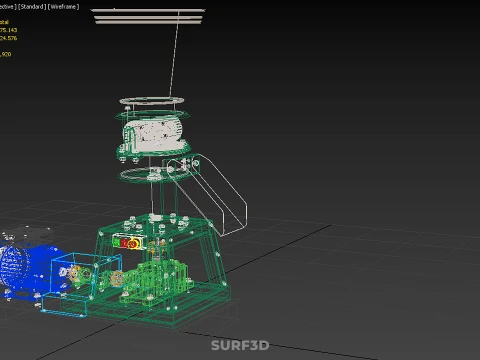480x360 pixels.
Task: Select the white discharge chute outline
Action: (207, 195)
